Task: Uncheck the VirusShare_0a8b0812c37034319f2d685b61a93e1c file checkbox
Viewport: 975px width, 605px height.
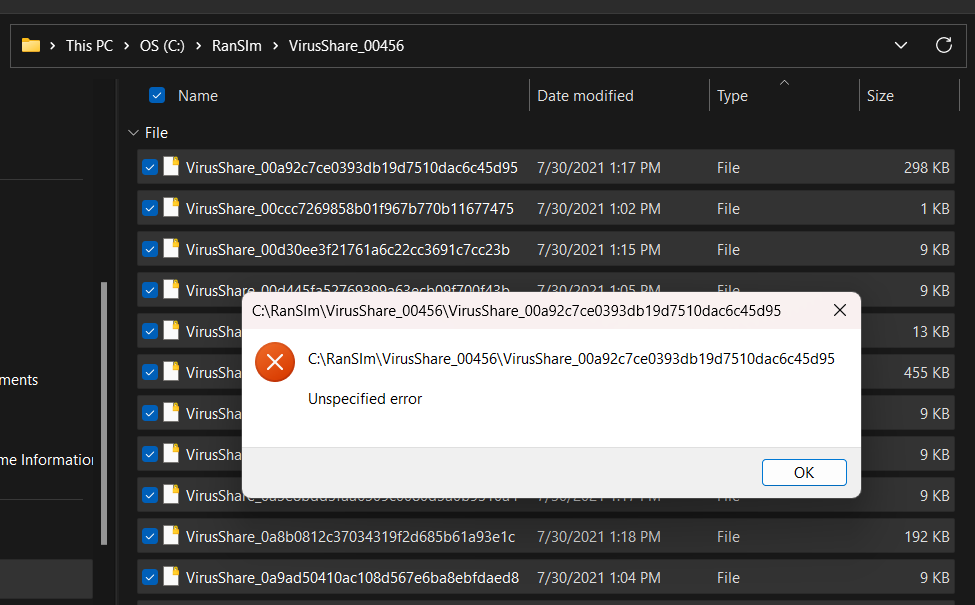Action: (150, 537)
